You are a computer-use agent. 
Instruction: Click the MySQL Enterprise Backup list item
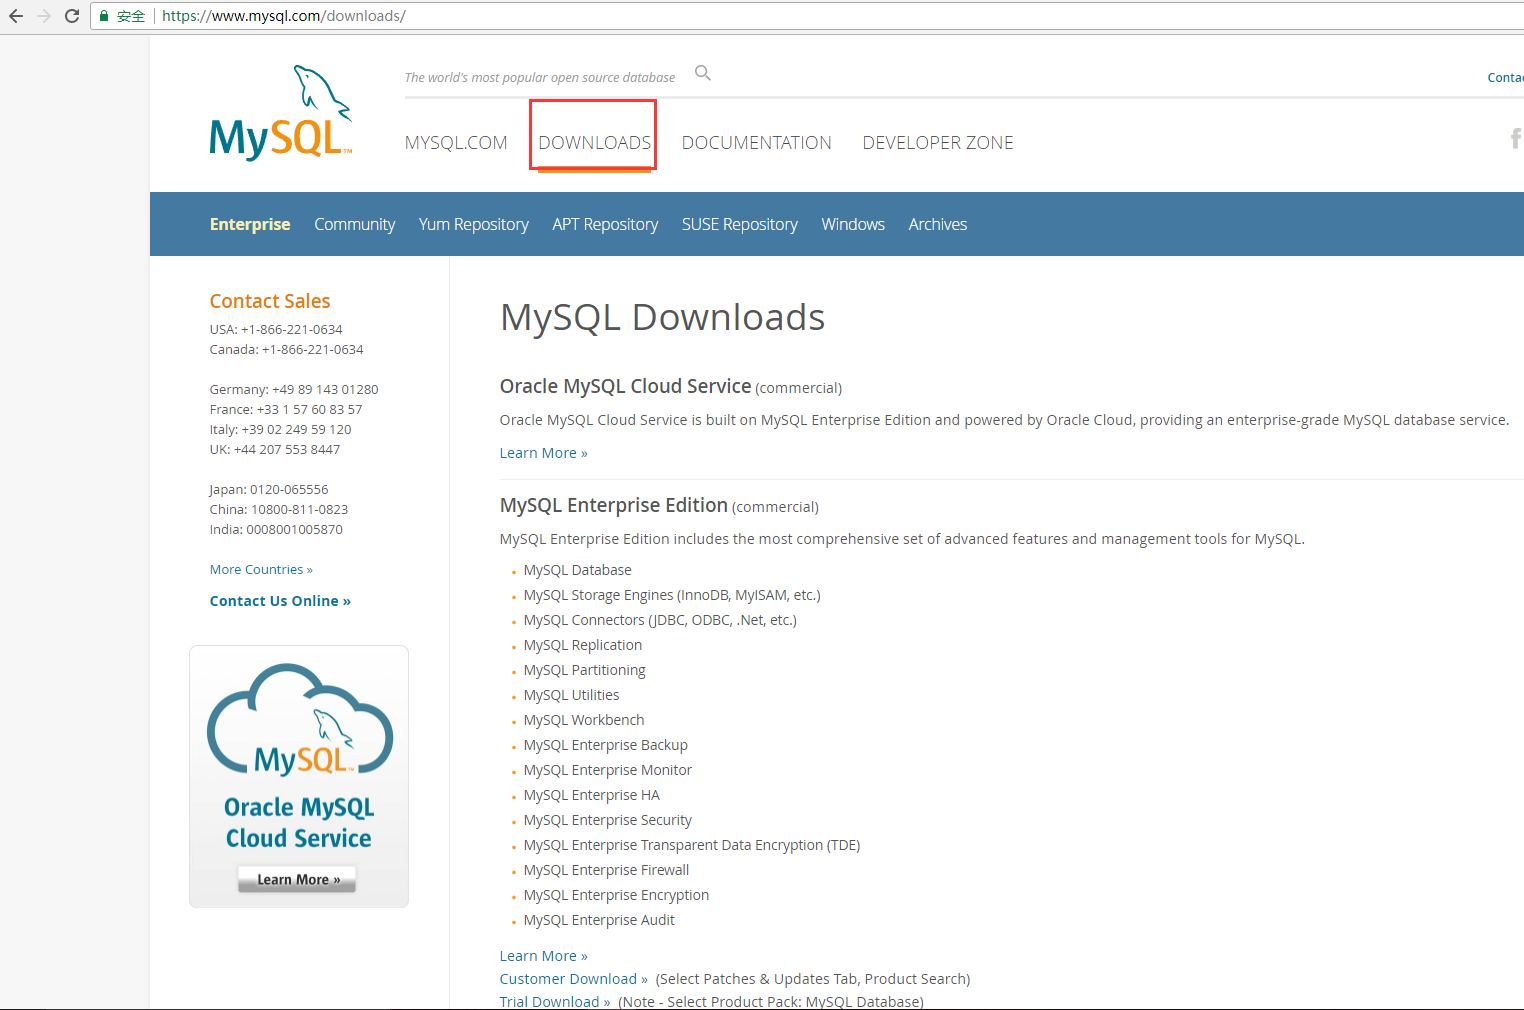606,745
